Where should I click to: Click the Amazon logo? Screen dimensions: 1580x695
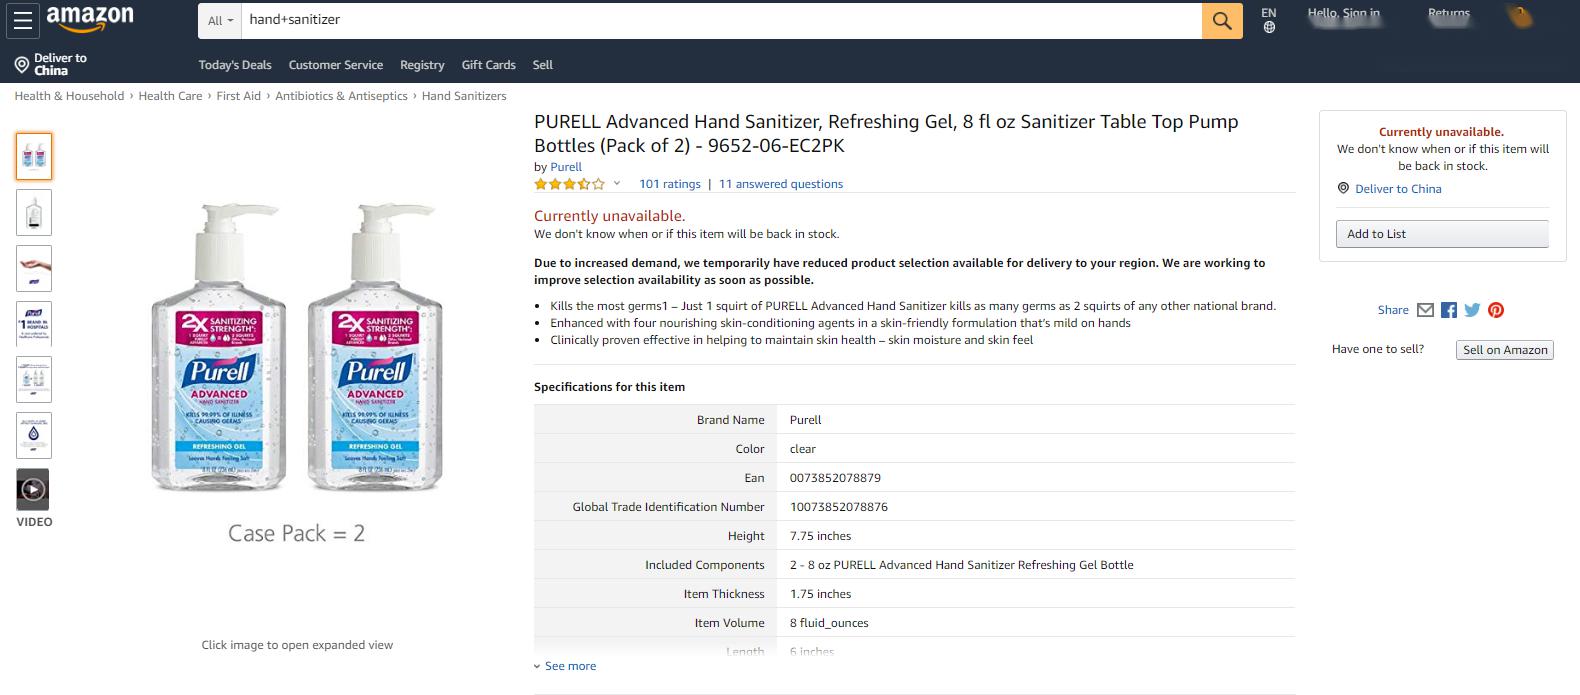click(89, 19)
